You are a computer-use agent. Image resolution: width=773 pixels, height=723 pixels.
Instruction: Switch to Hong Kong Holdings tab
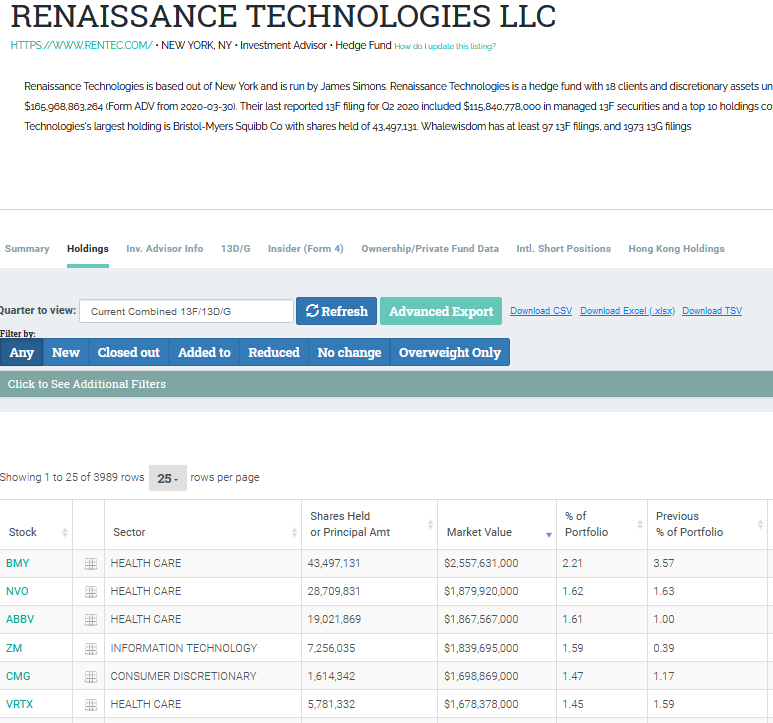(676, 249)
